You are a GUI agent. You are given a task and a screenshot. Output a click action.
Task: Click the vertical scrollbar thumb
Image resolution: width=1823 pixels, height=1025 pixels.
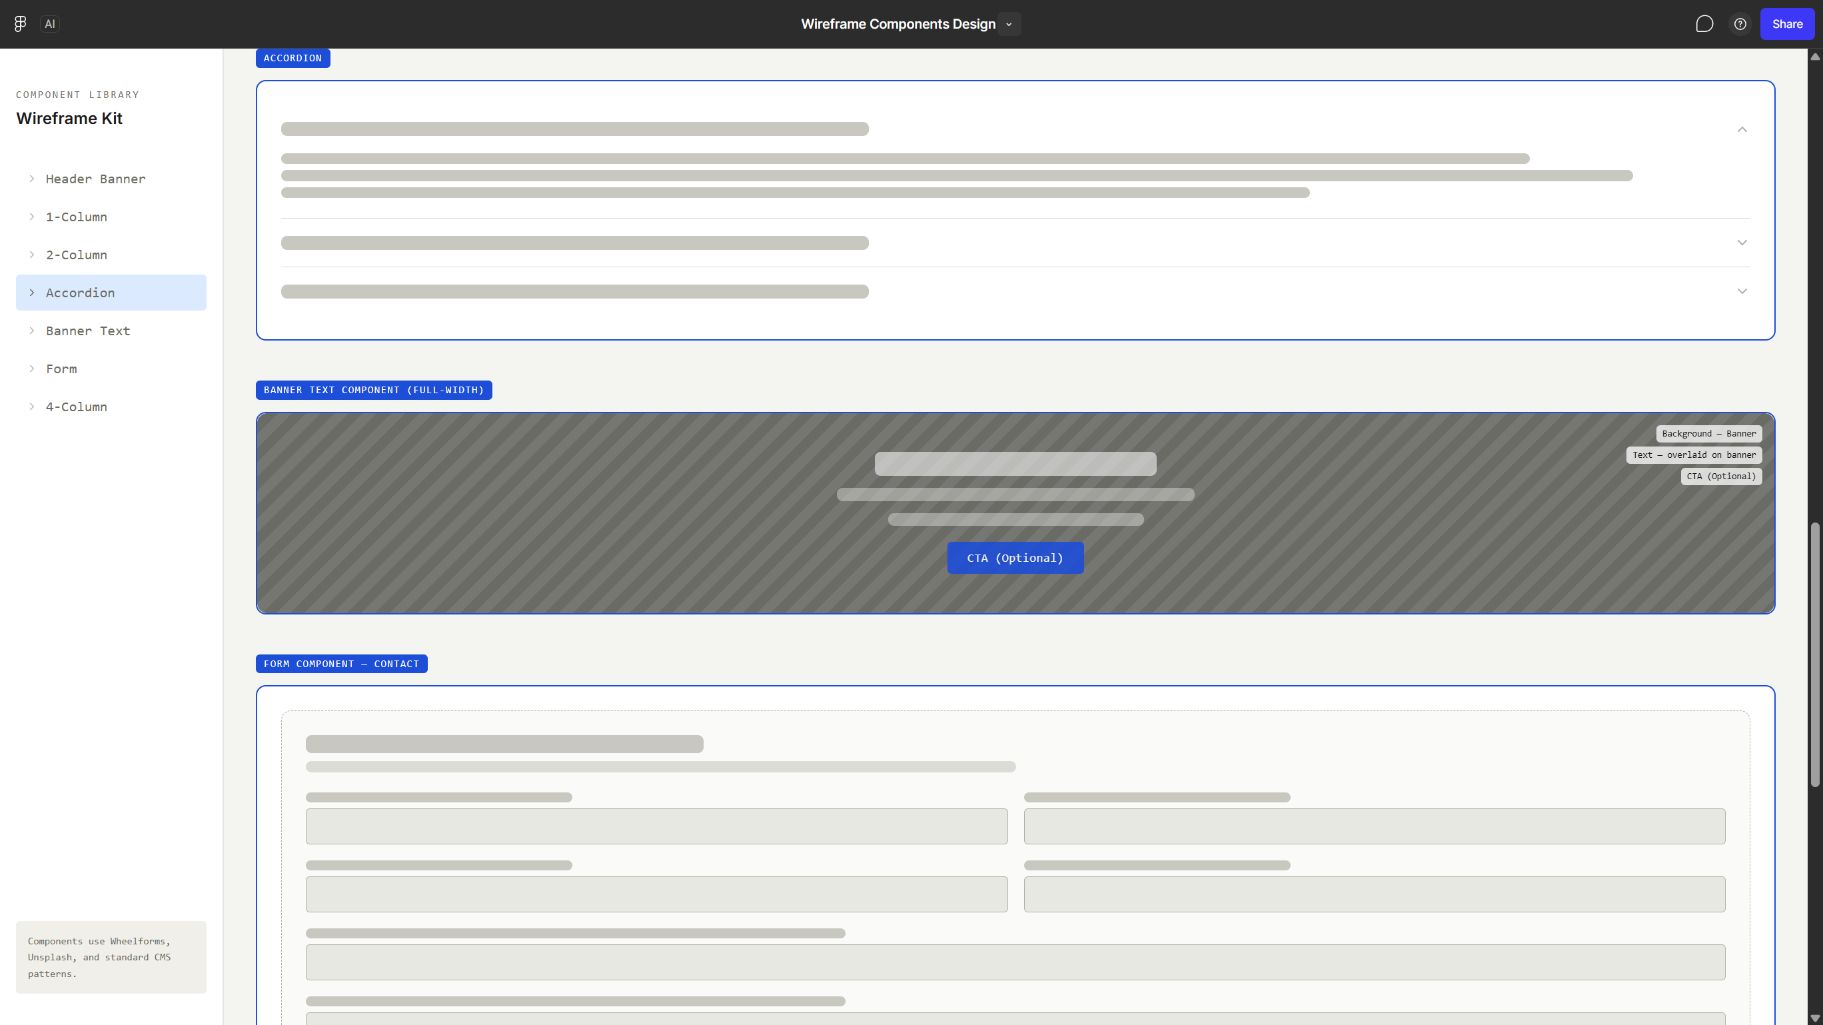tap(1815, 655)
